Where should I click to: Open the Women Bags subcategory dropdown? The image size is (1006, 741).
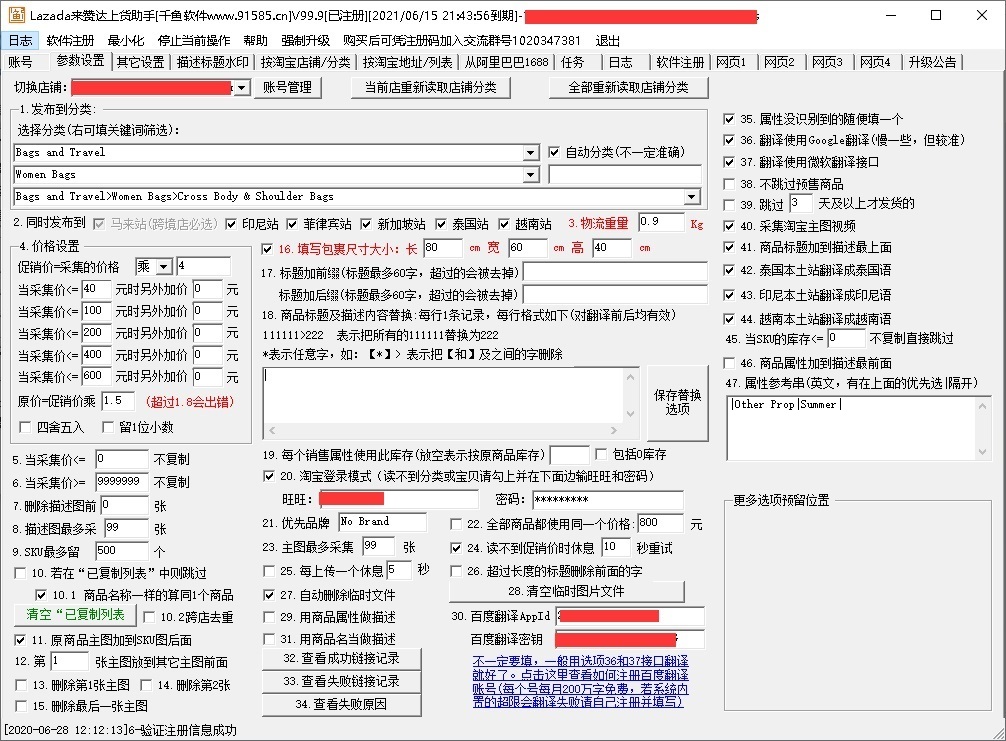(530, 174)
